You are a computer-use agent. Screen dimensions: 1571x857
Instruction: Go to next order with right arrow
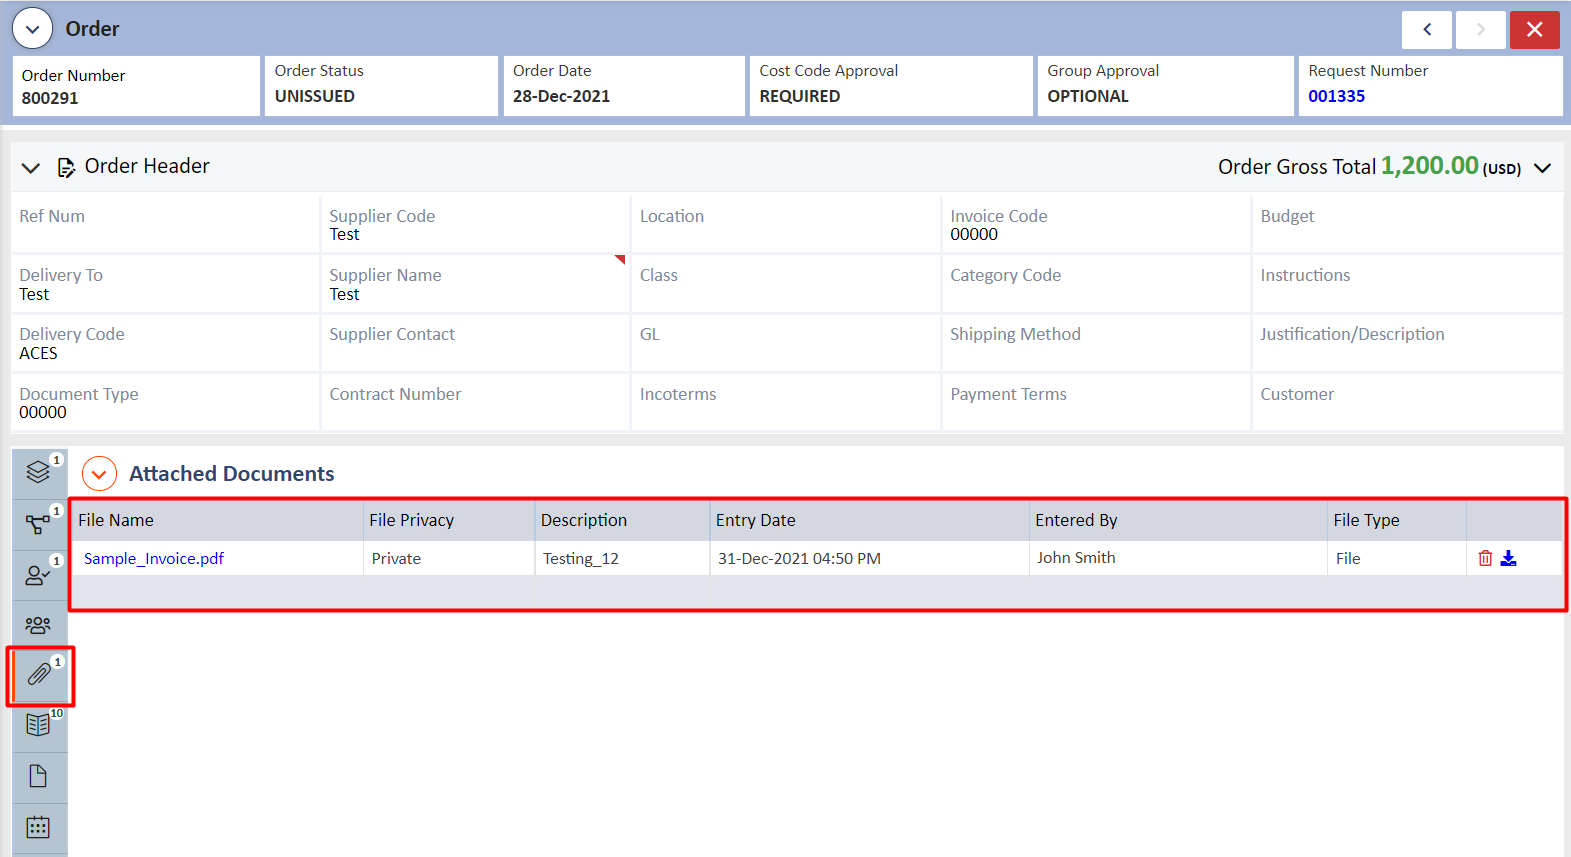pyautogui.click(x=1481, y=30)
